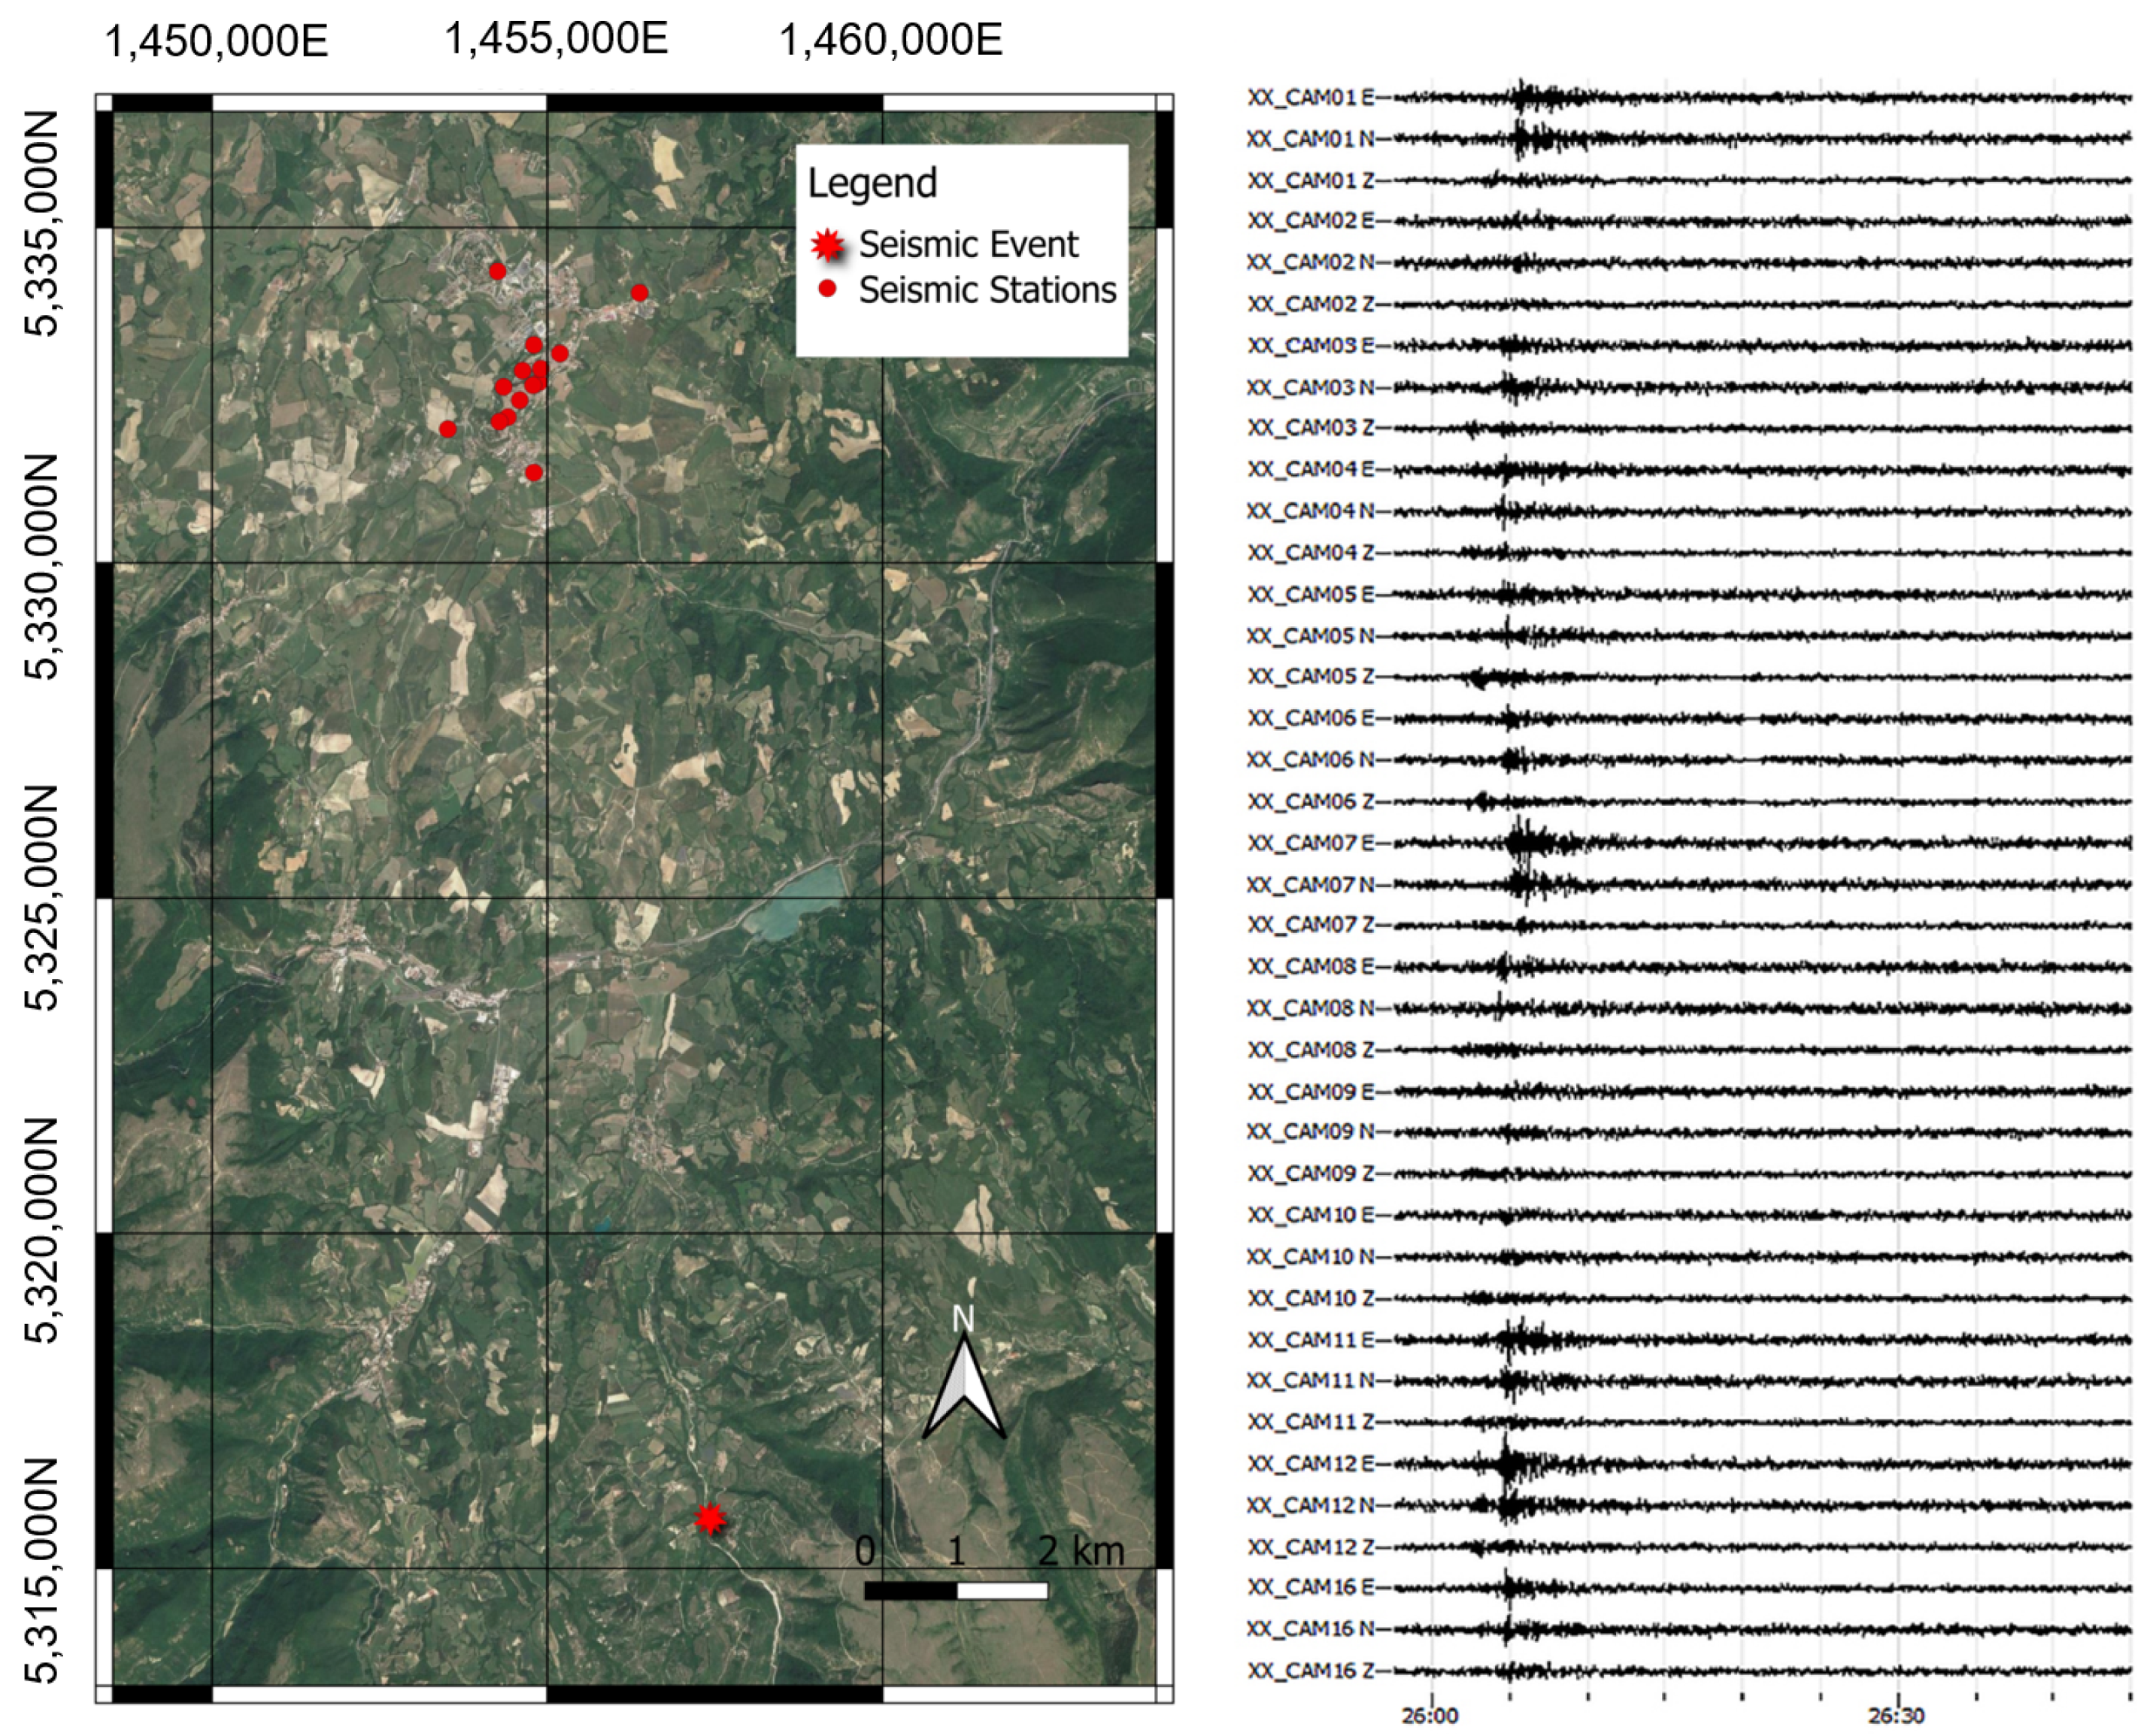The image size is (2150, 1736).
Task: Click the Seismic Event legend star symbol
Action: pyautogui.click(x=827, y=245)
